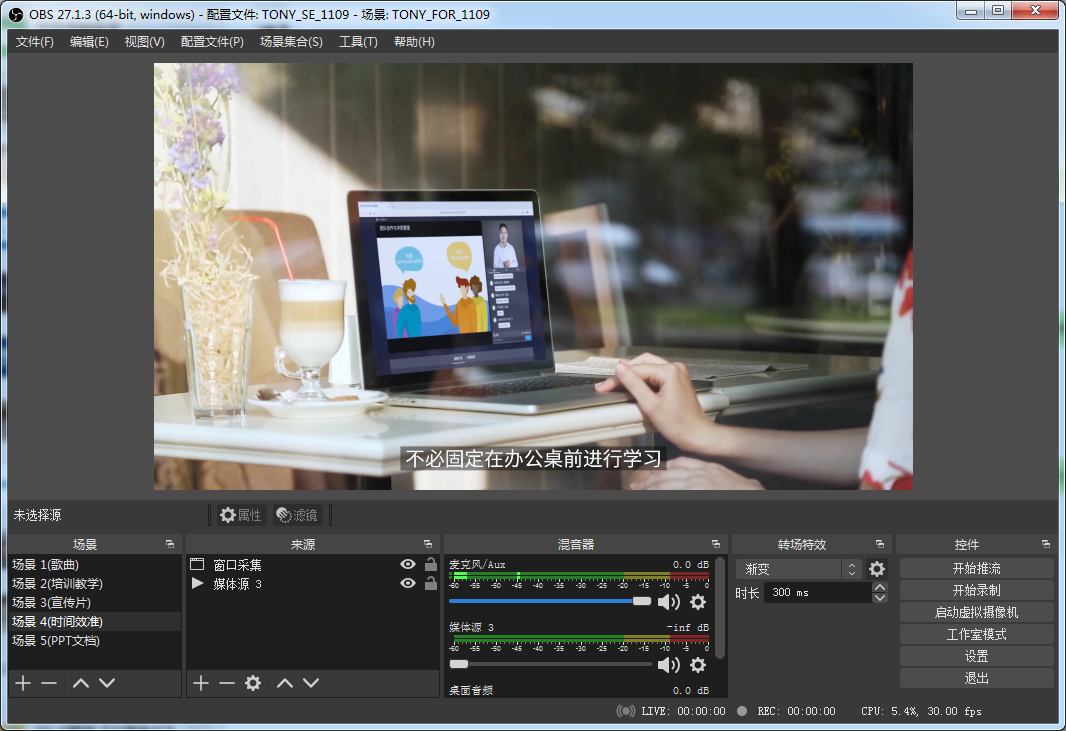
Task: Select the 媒体源 3 source row
Action: pyautogui.click(x=313, y=583)
